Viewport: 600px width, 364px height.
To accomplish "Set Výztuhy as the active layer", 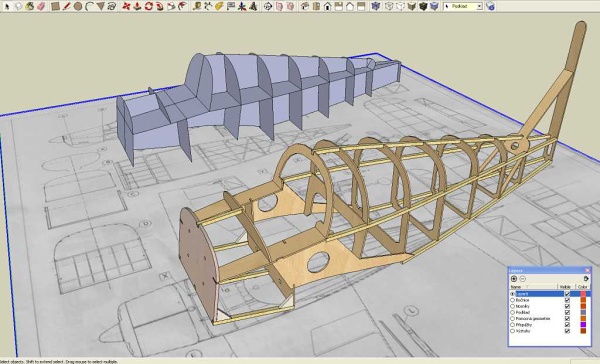I will pos(512,331).
